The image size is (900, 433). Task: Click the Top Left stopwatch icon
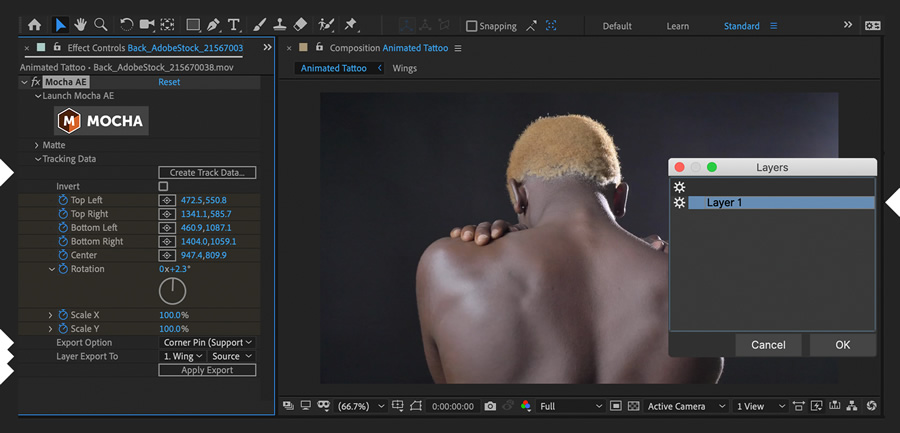pos(63,201)
